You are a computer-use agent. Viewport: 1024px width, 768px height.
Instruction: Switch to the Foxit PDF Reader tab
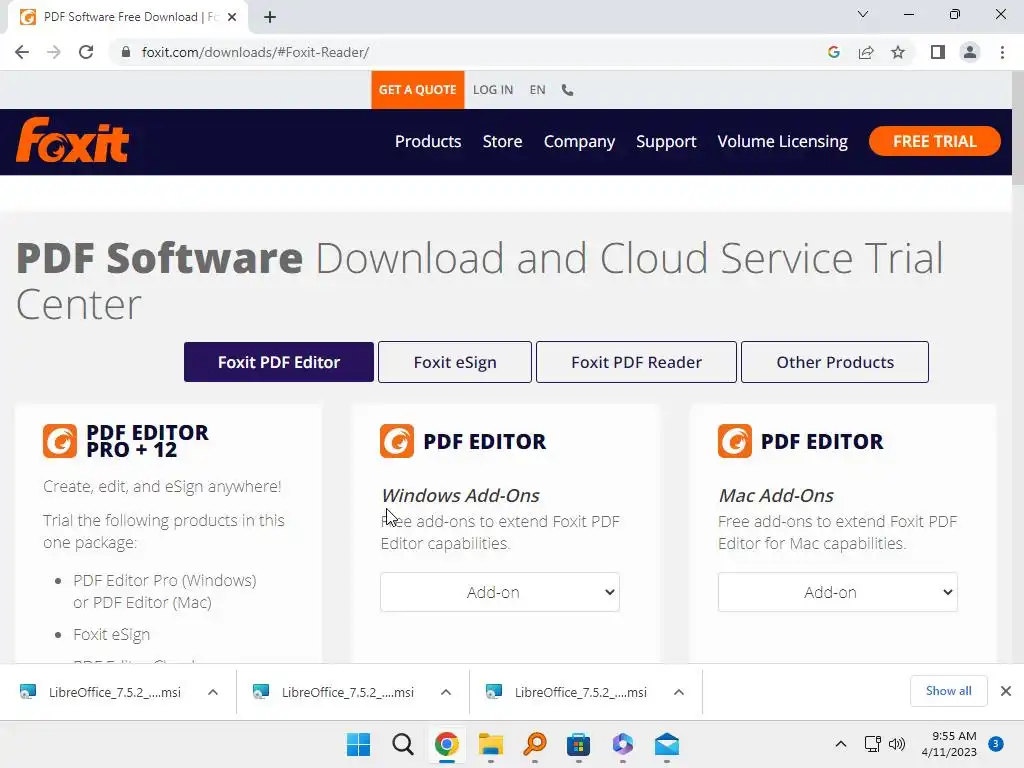(636, 362)
